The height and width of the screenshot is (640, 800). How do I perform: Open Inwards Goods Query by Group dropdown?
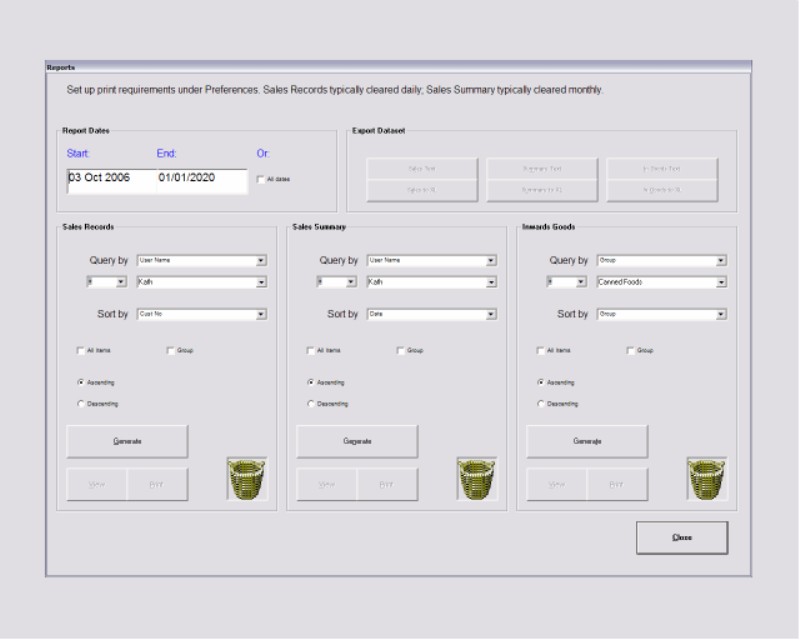tap(721, 261)
